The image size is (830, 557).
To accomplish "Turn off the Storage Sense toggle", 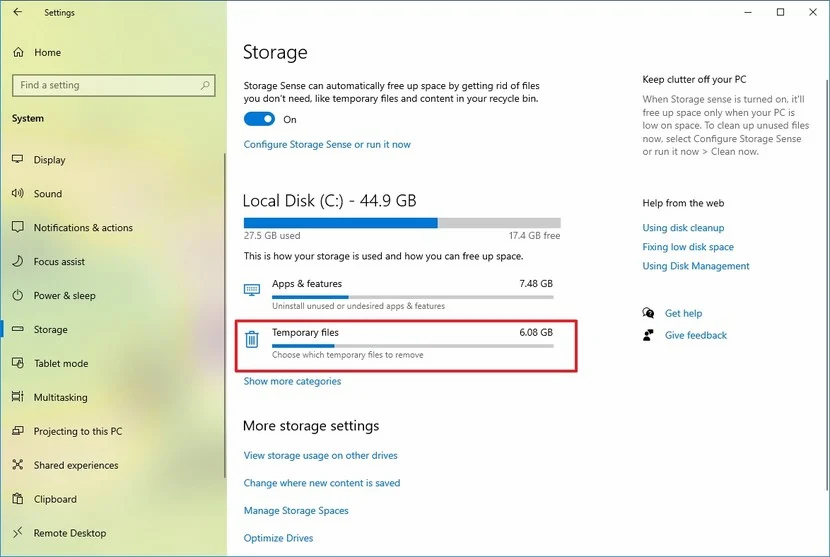I will [x=259, y=119].
